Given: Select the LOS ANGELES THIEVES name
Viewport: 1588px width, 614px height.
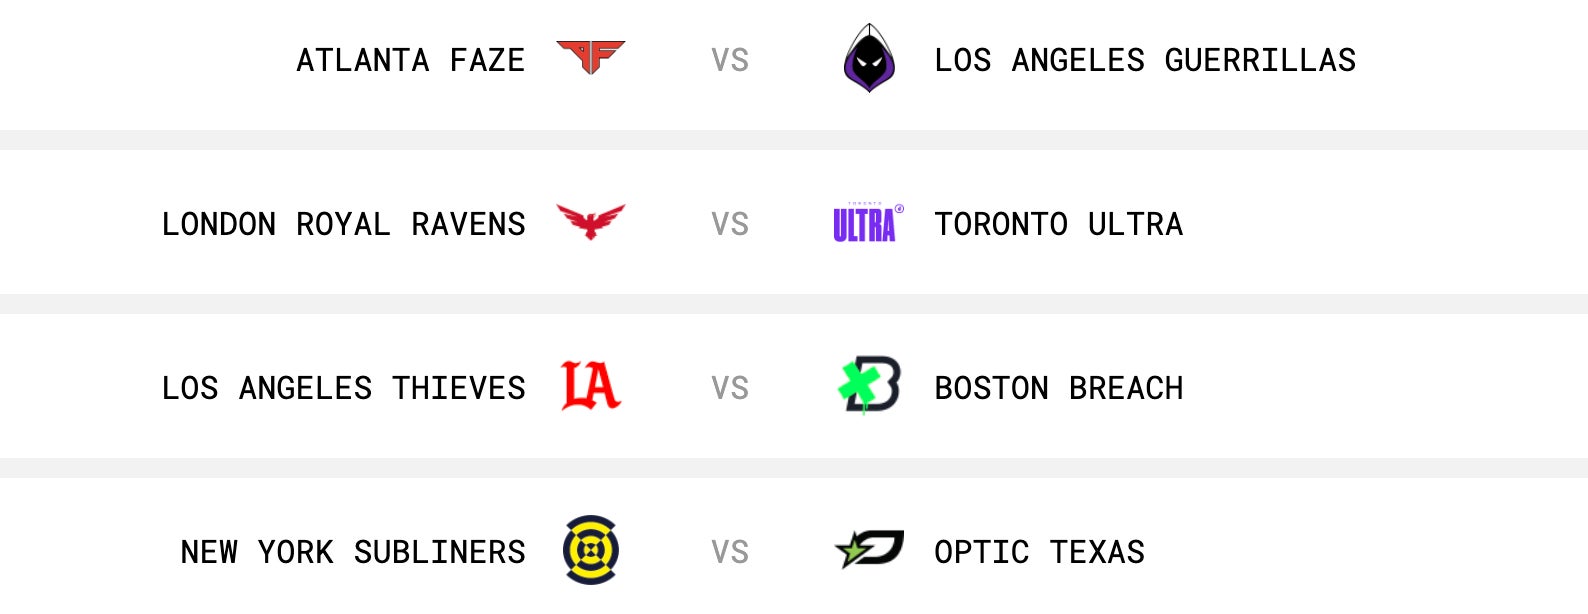Looking at the screenshot, I should point(343,388).
